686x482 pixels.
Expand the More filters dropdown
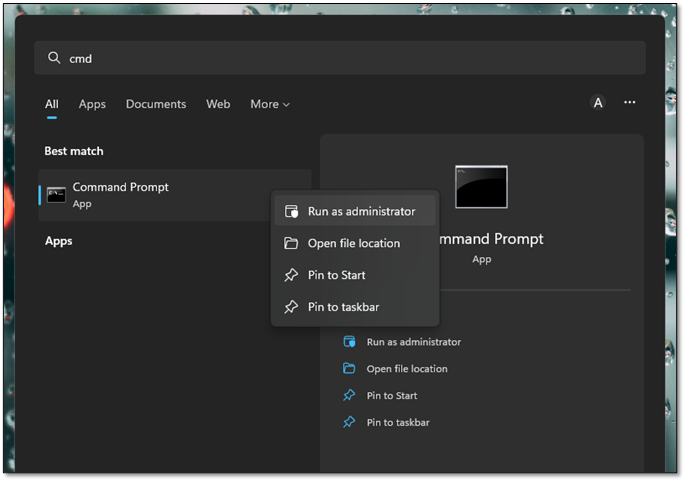click(x=270, y=104)
